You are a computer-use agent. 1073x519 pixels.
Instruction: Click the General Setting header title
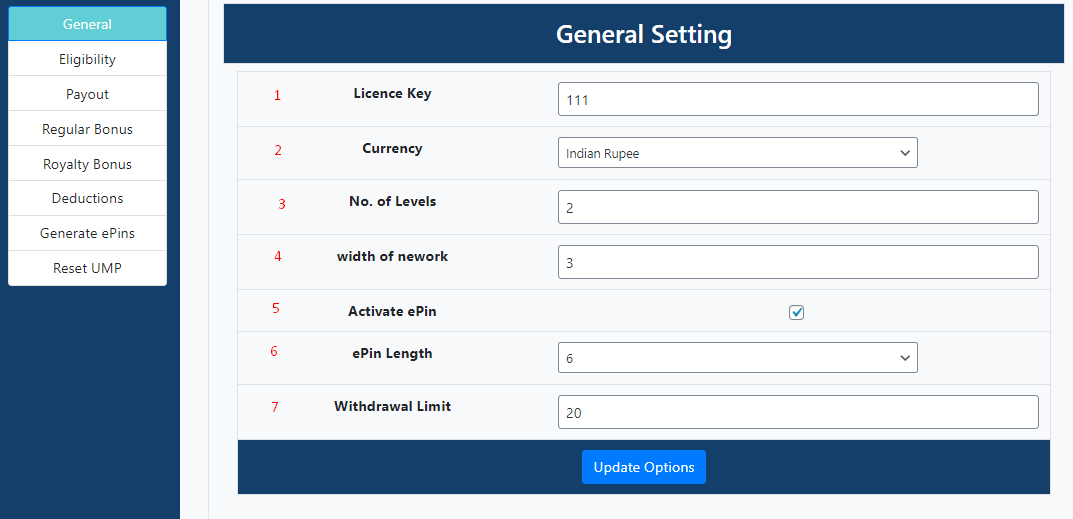643,34
